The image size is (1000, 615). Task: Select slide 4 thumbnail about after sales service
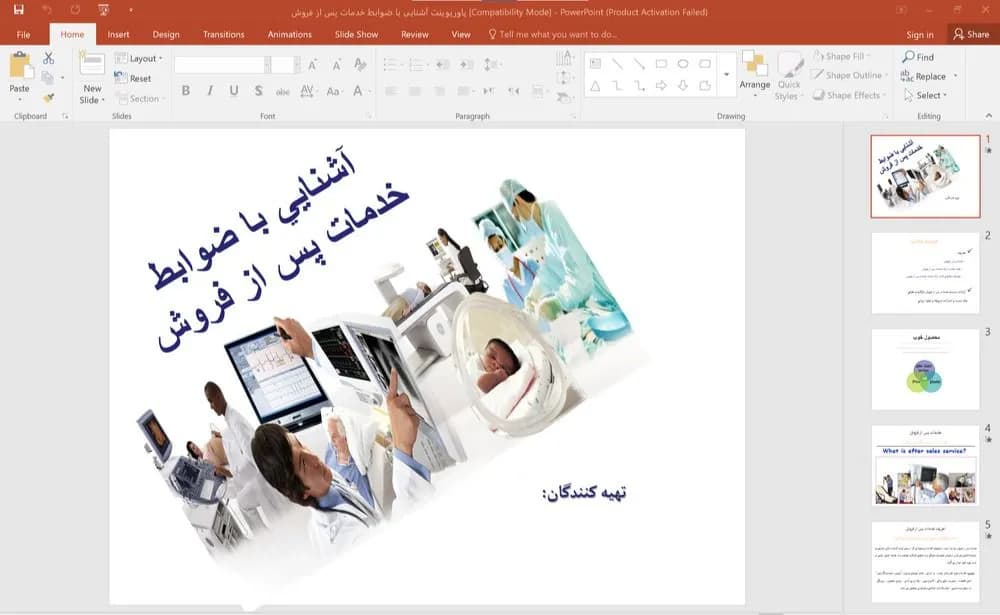pyautogui.click(x=925, y=466)
